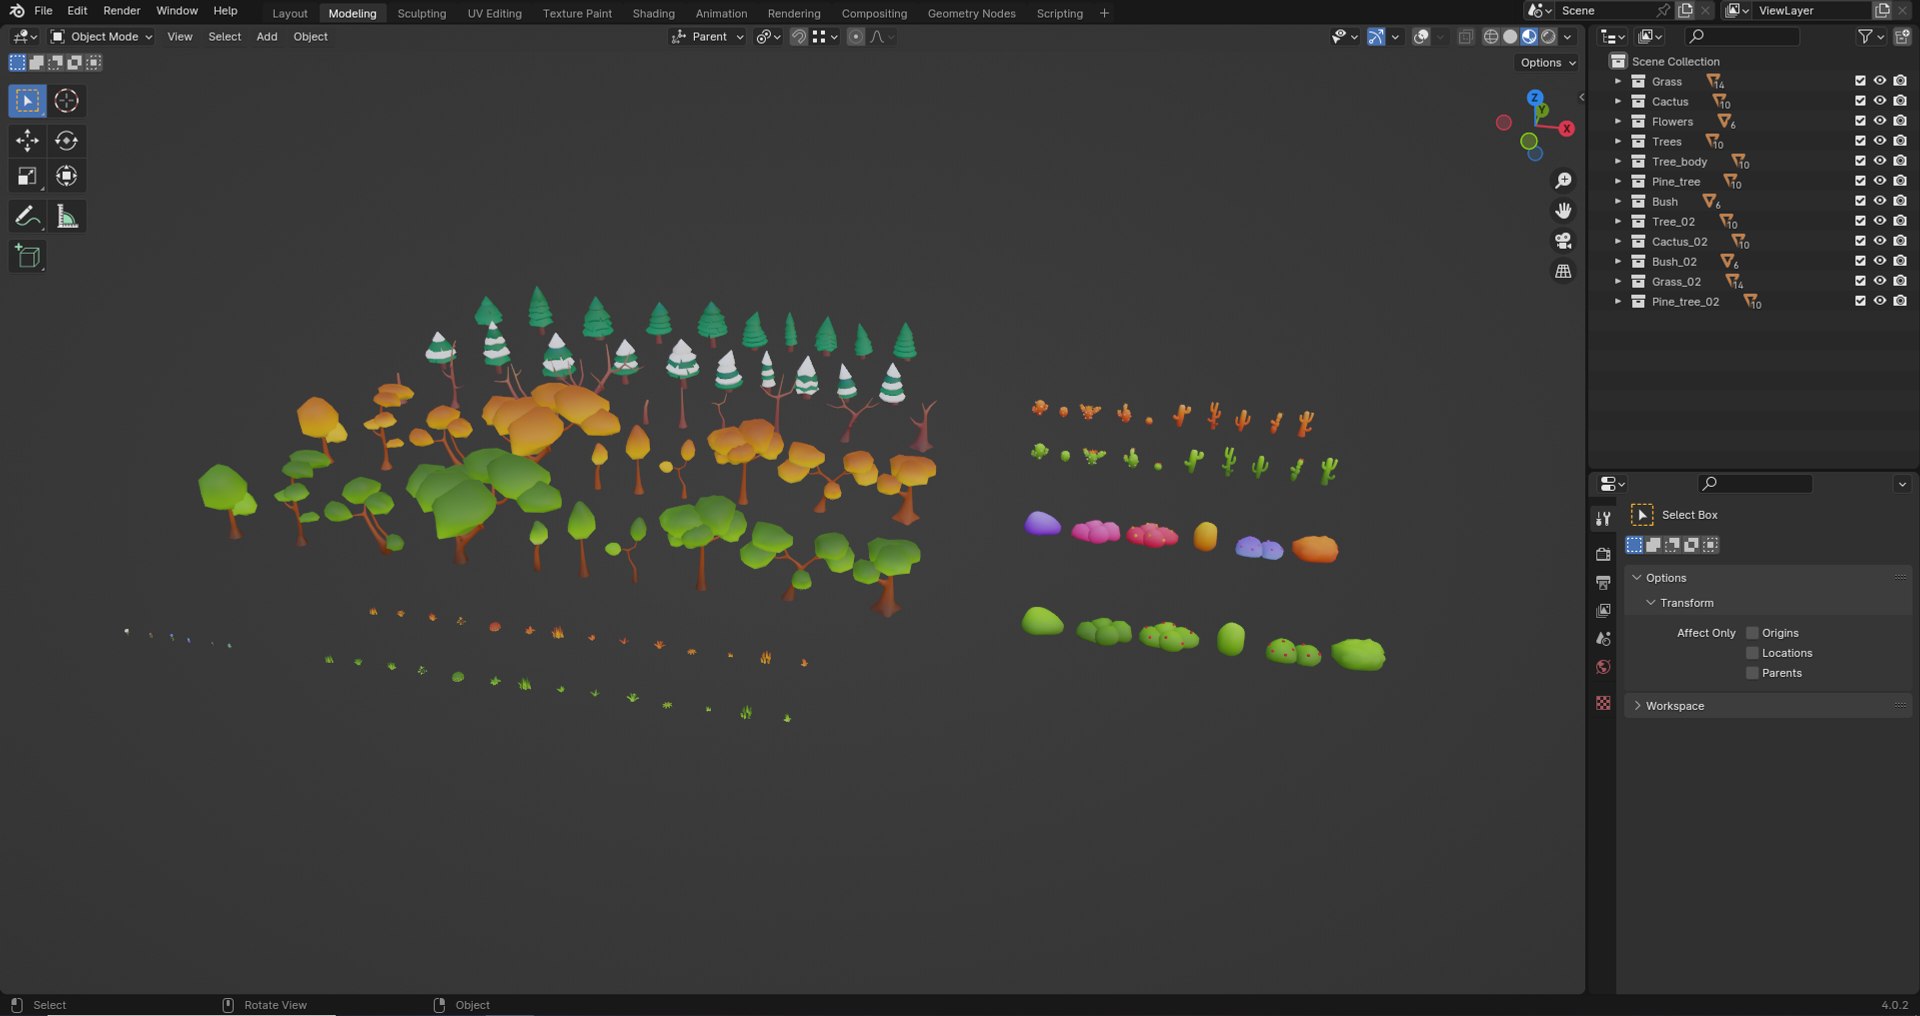Activate the Cursor tool
Image resolution: width=1920 pixels, height=1016 pixels.
(66, 101)
